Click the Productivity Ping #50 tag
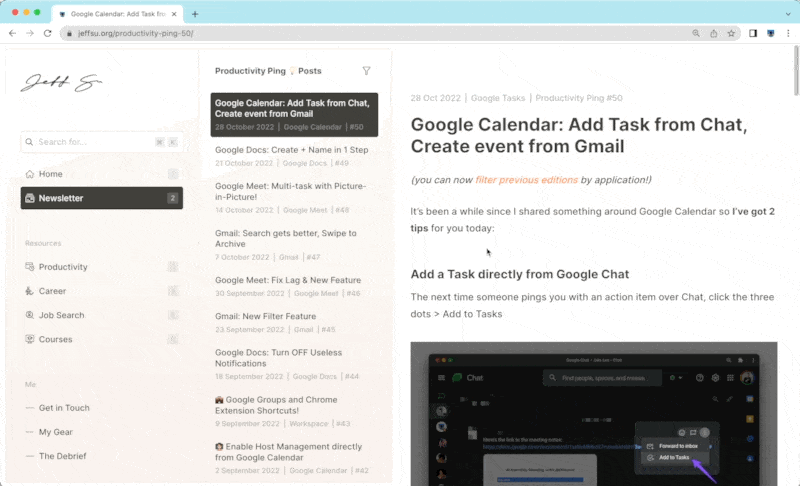This screenshot has width=800, height=486. (x=579, y=98)
